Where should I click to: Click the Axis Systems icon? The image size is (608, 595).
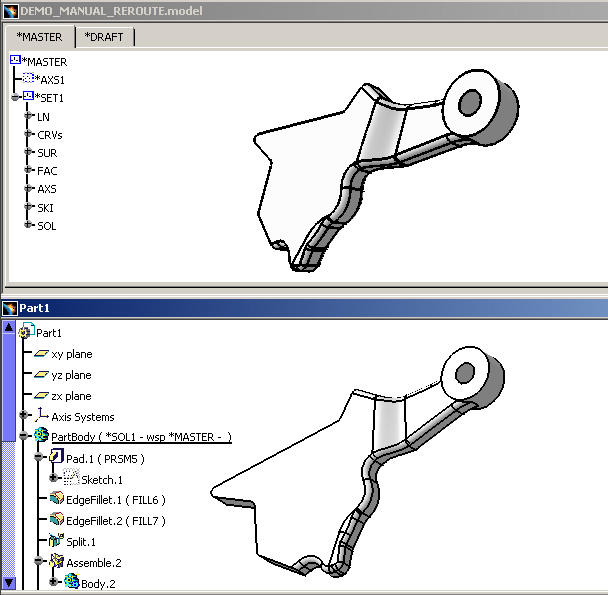click(x=41, y=415)
